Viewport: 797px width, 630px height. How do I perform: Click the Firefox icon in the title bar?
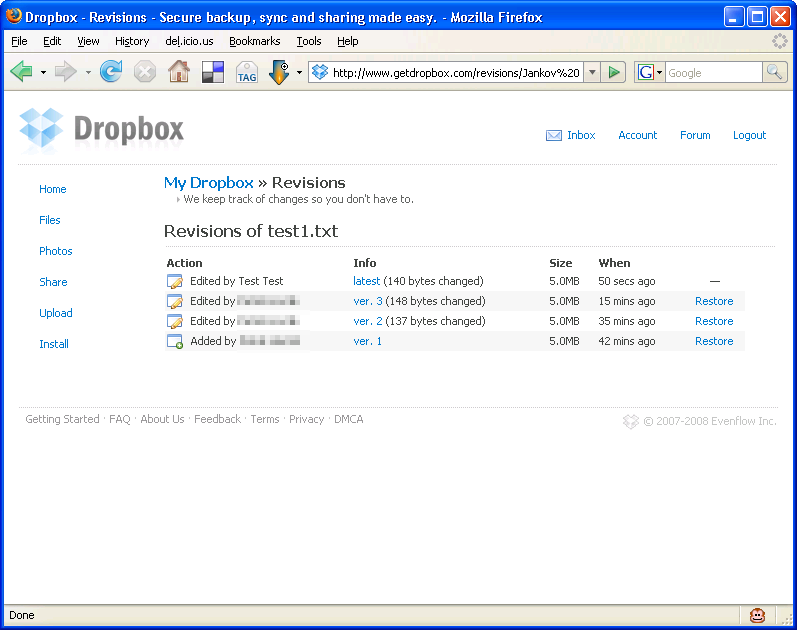tap(13, 16)
